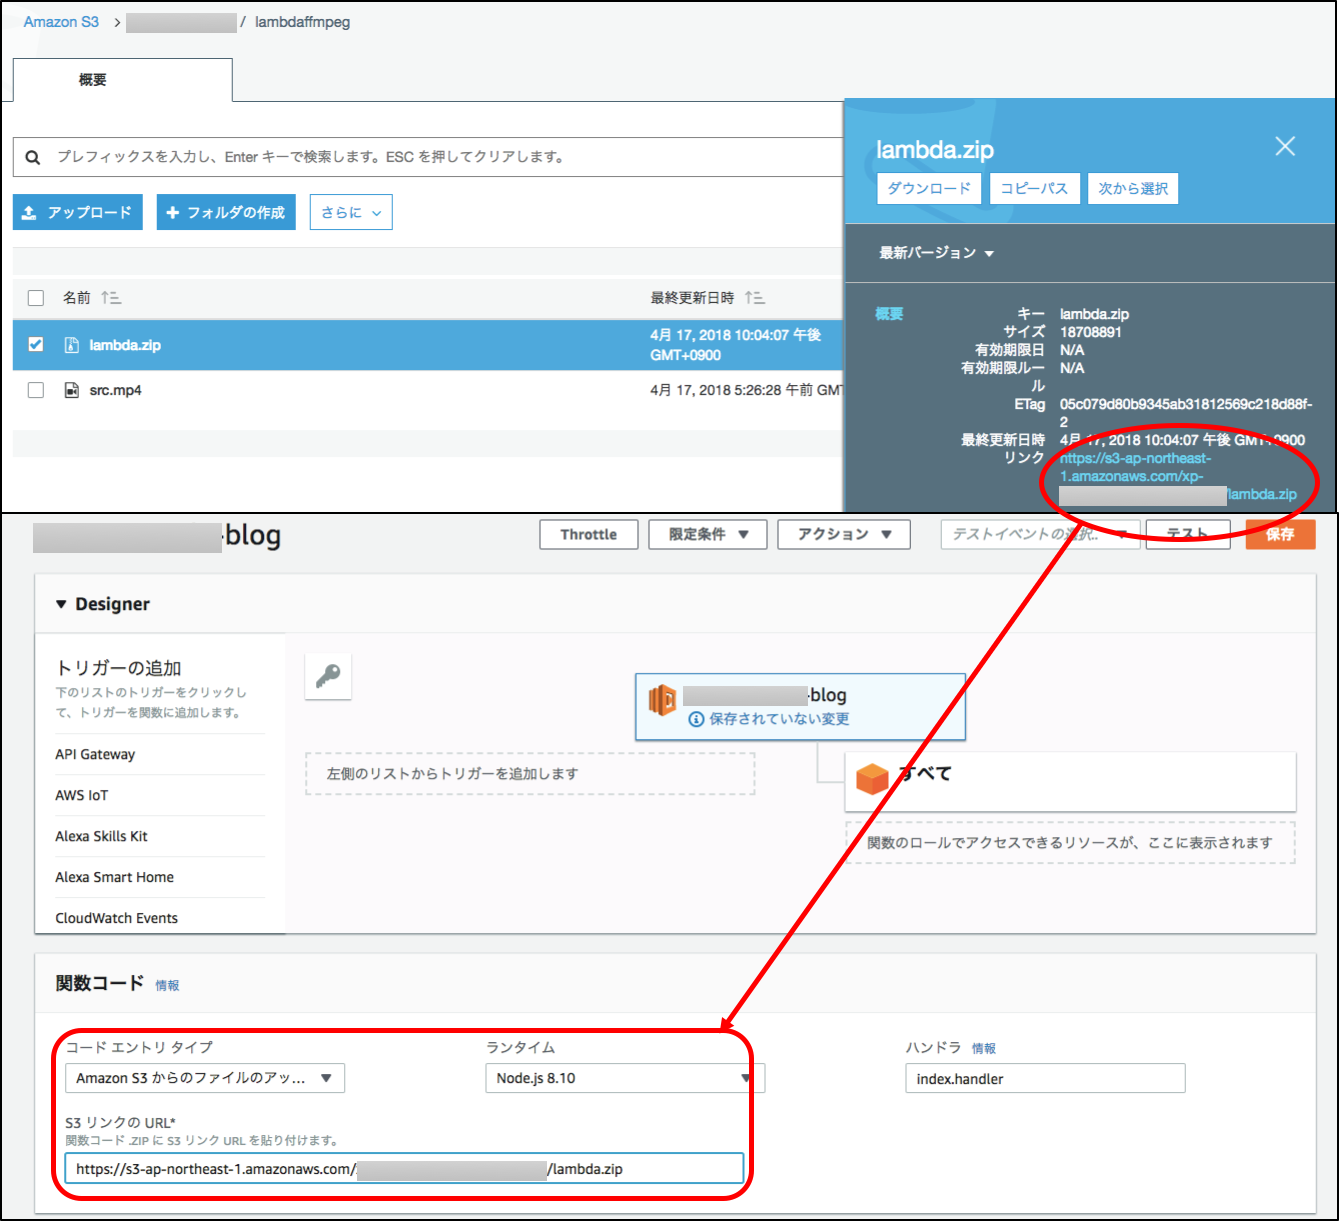Uncheck the lambda.zip row checkbox

click(x=36, y=344)
